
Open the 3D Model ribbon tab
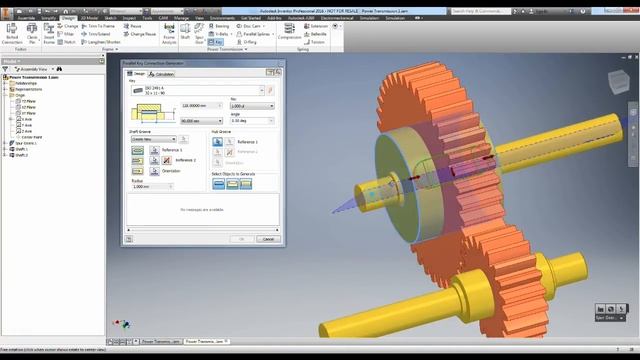[x=89, y=18]
